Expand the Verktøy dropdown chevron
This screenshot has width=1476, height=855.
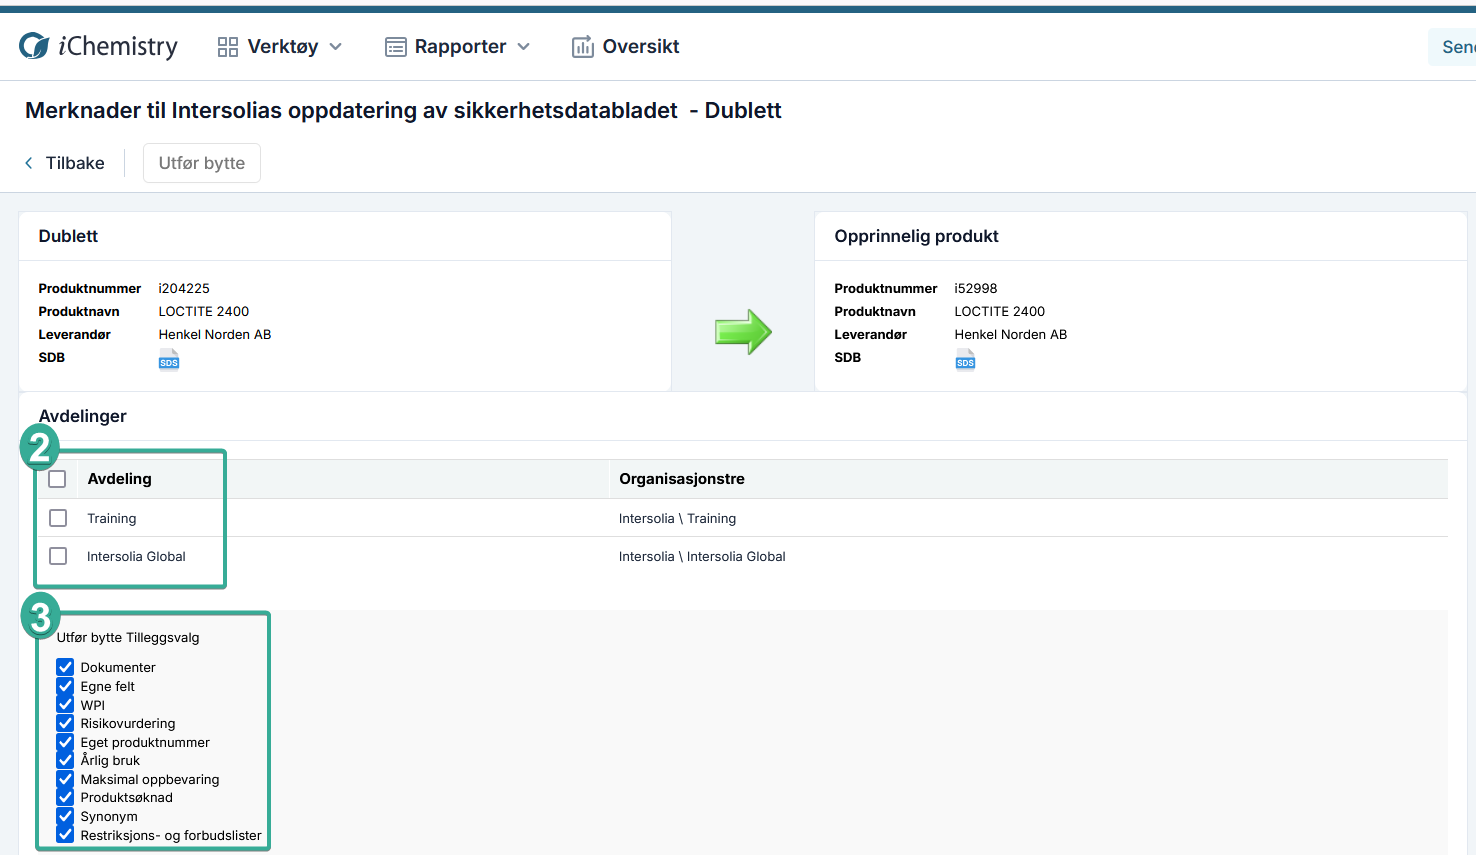pos(336,47)
